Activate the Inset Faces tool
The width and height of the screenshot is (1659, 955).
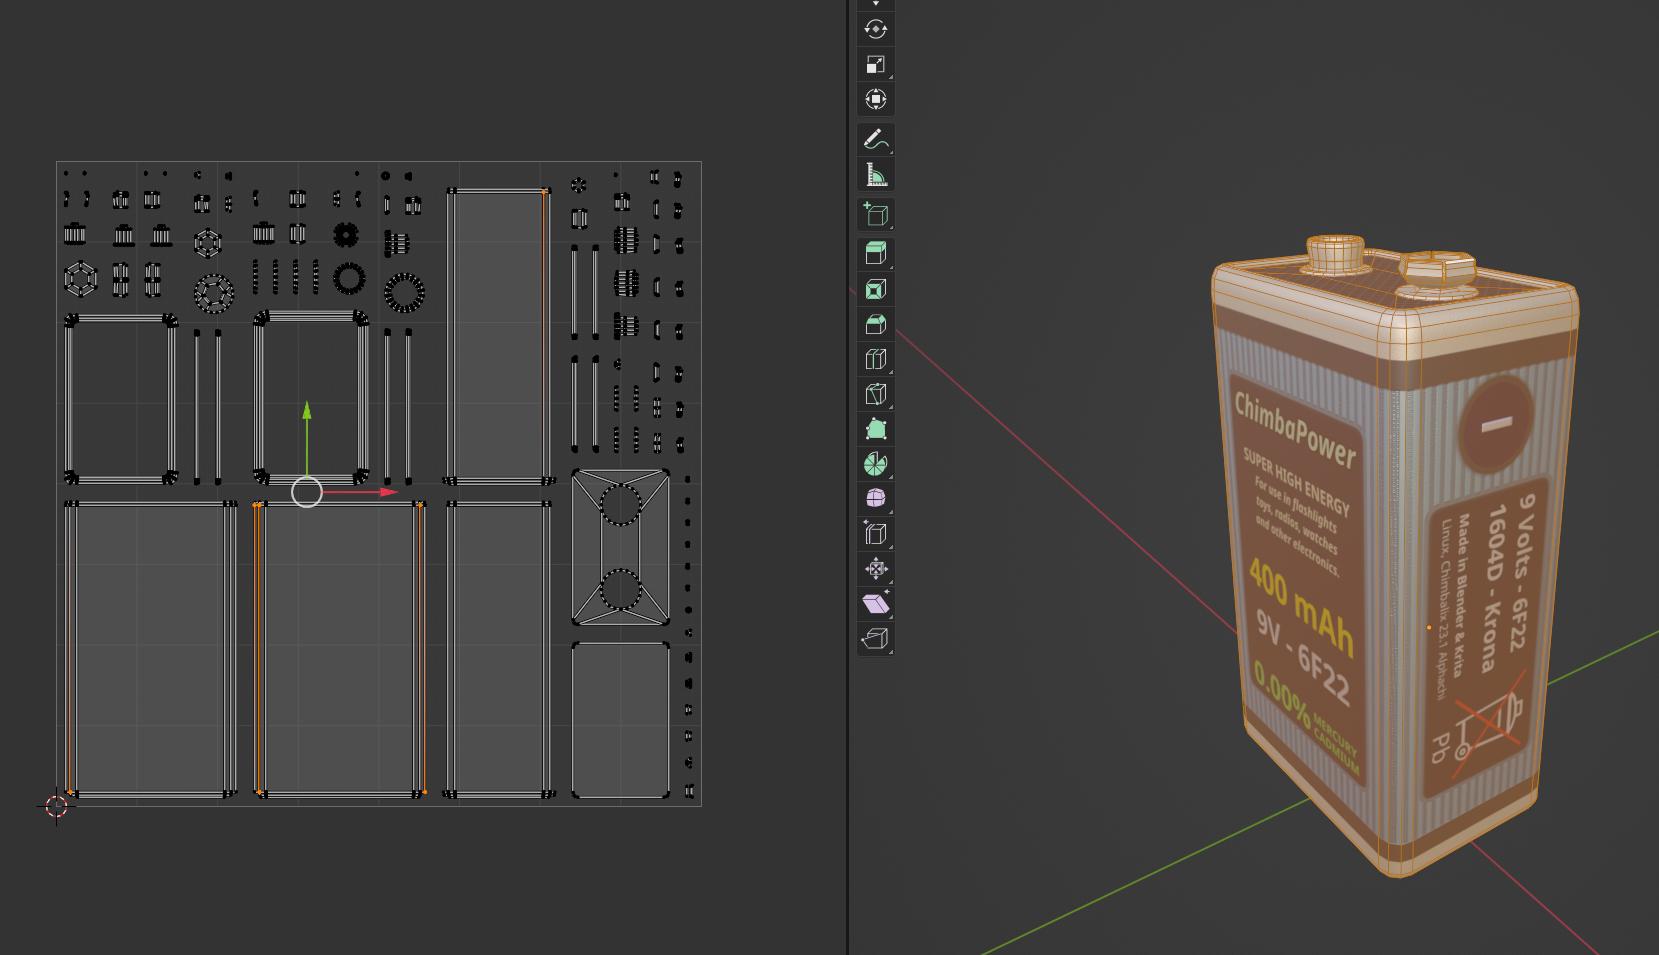tap(875, 289)
